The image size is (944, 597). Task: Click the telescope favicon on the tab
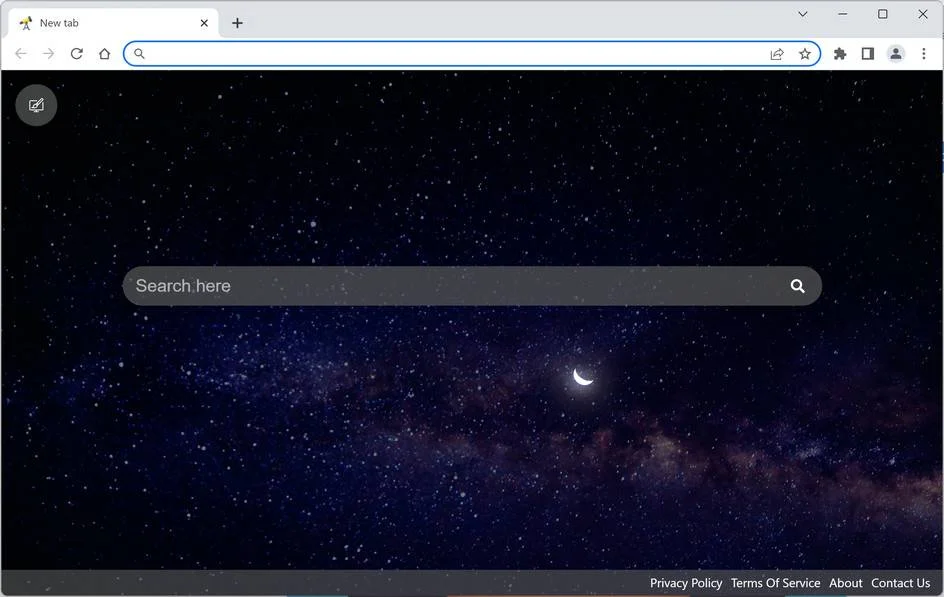click(25, 23)
